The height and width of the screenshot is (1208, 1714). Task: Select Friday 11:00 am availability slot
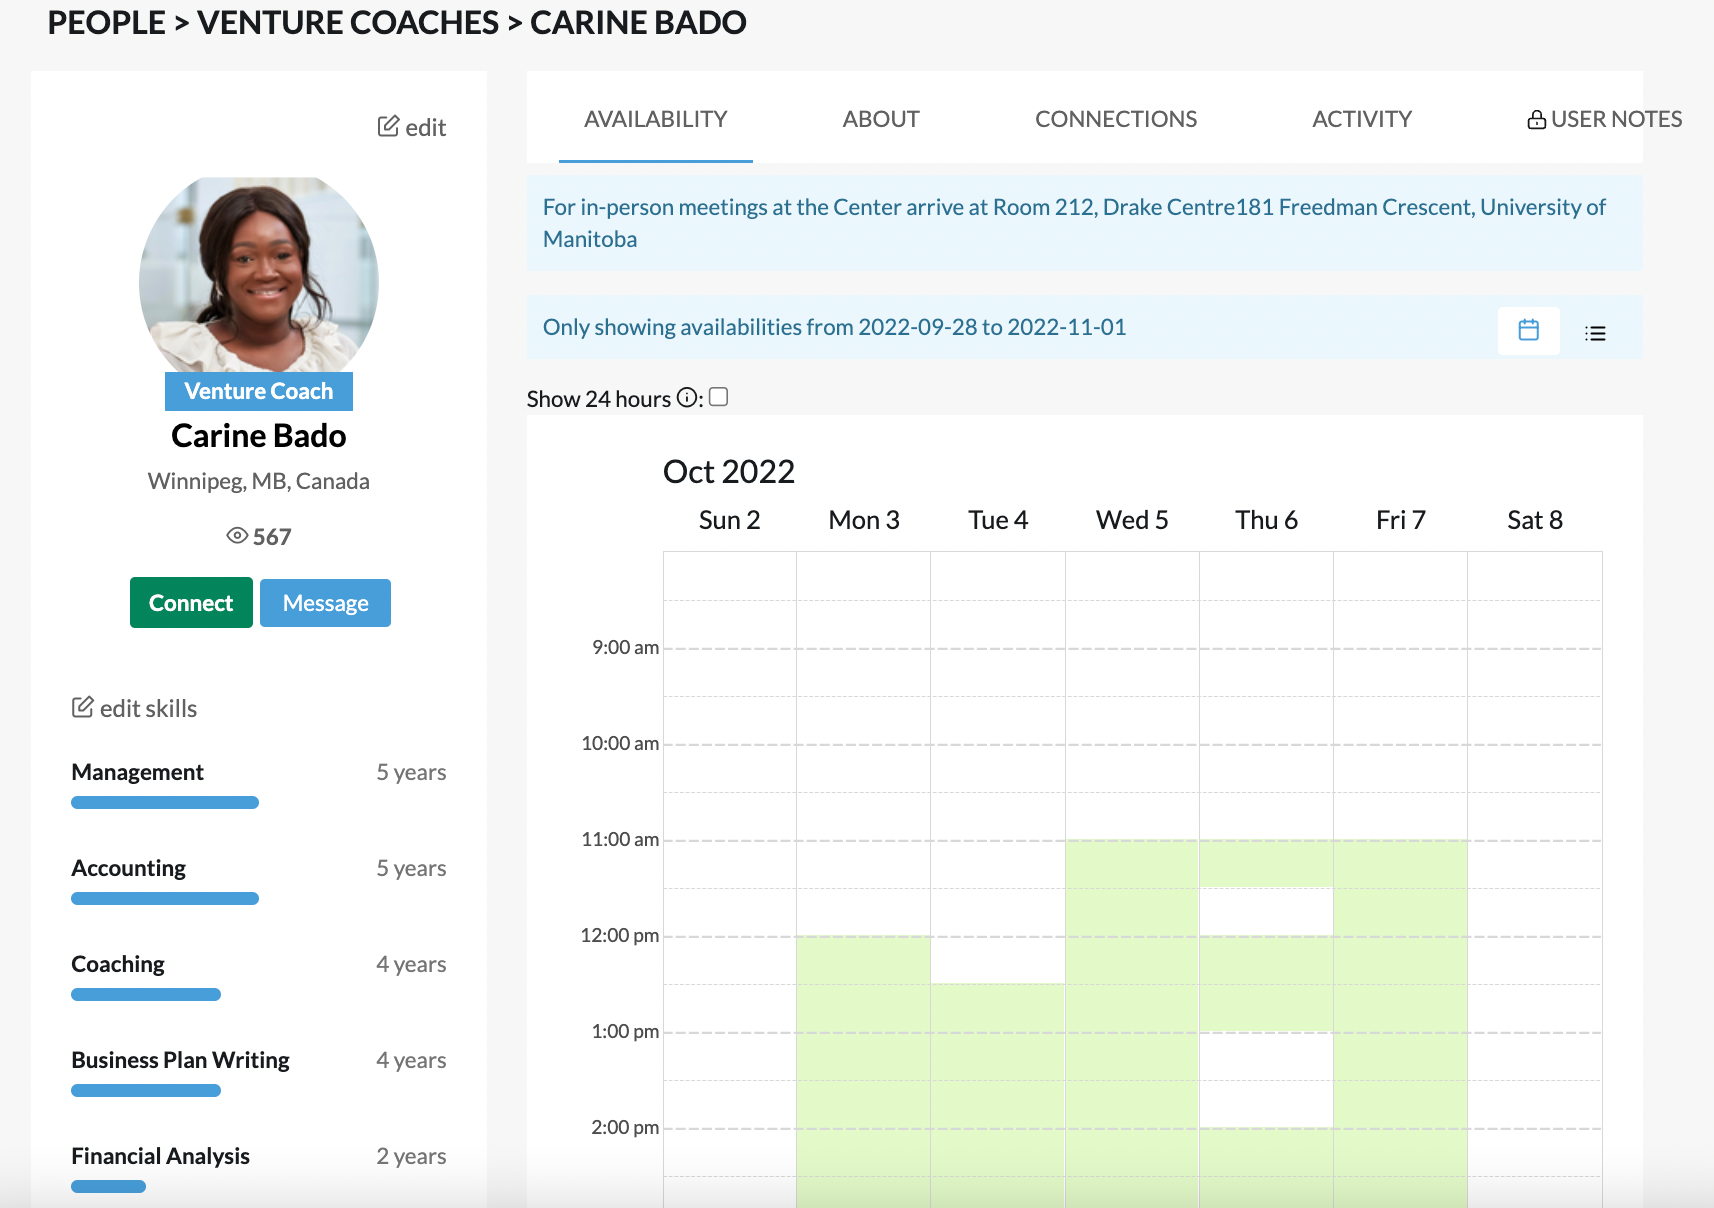point(1400,864)
